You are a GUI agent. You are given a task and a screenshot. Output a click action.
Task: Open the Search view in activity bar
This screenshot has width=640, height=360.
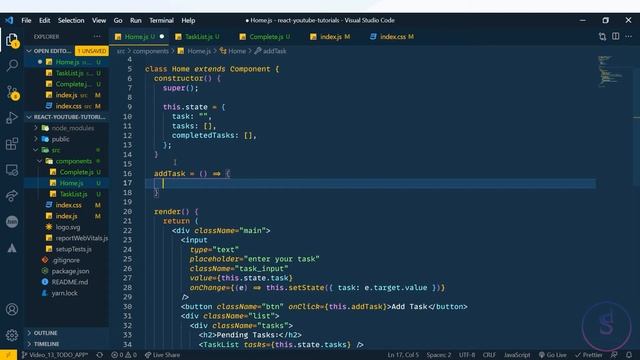pos(12,65)
